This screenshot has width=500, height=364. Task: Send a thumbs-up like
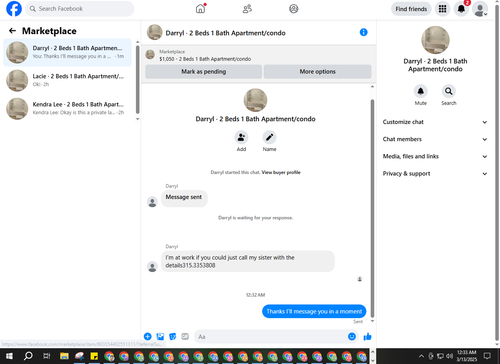pos(367,337)
